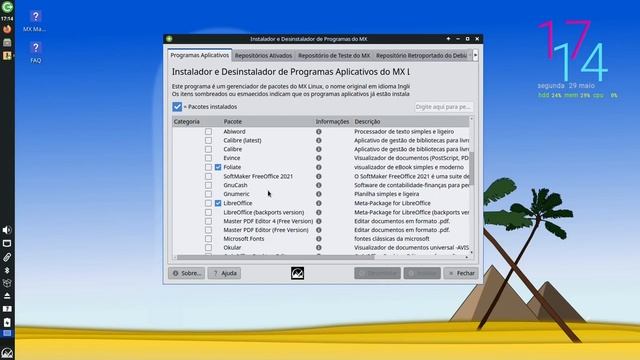
Task: Switch to the Repositórios Ativados tab
Action: pyautogui.click(x=264, y=56)
